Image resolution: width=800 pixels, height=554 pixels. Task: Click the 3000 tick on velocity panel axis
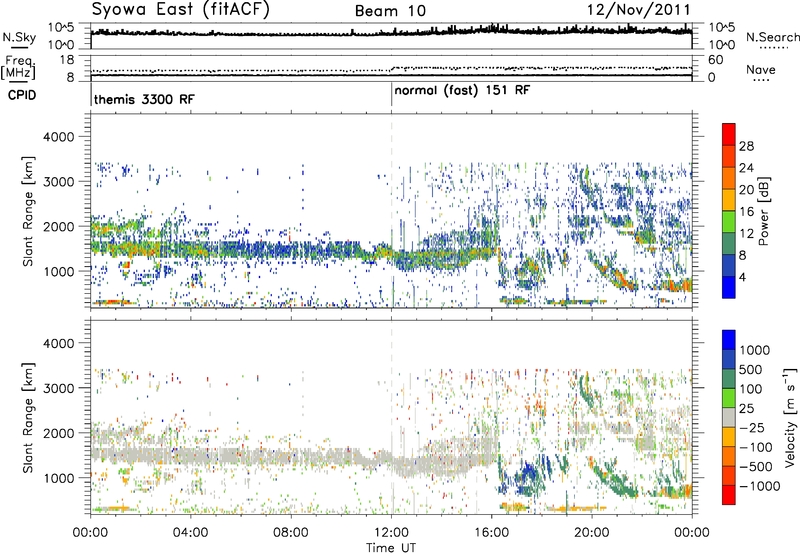pyautogui.click(x=58, y=388)
